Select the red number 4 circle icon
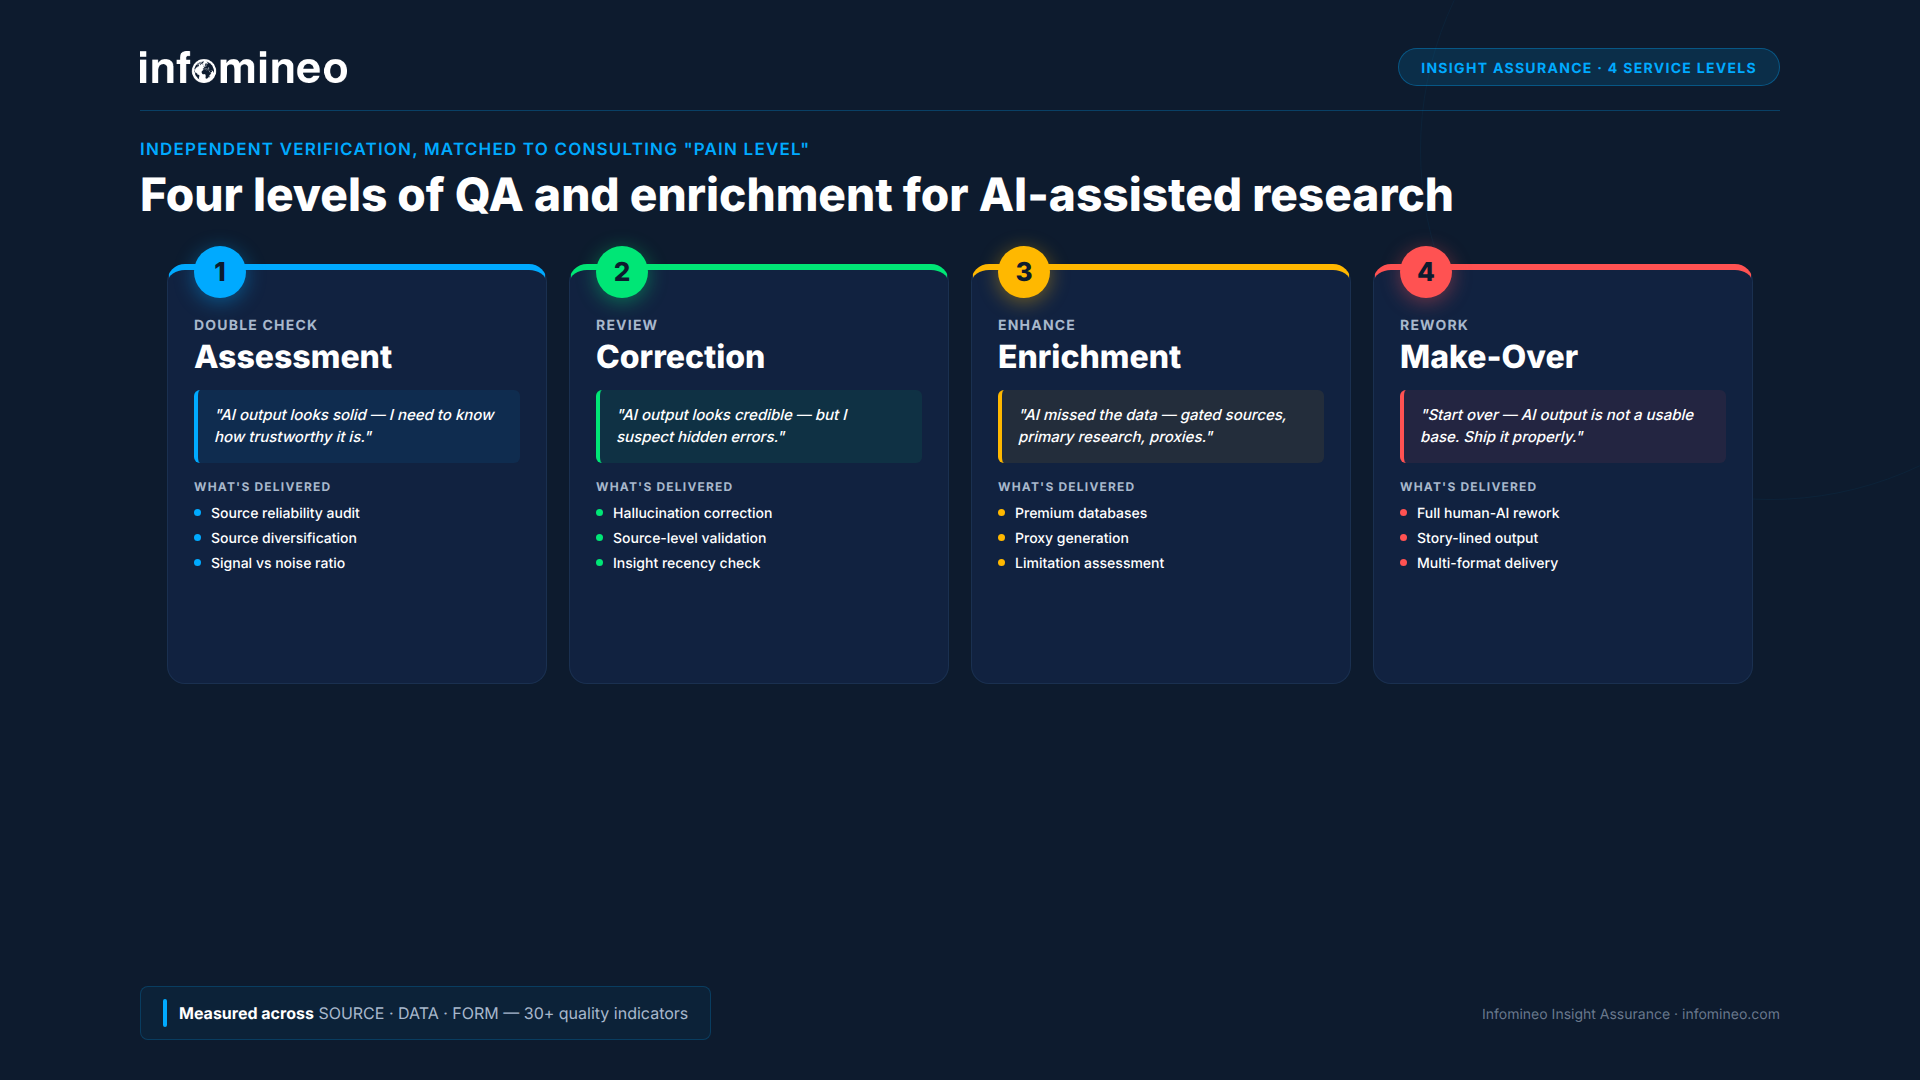 click(x=1426, y=271)
